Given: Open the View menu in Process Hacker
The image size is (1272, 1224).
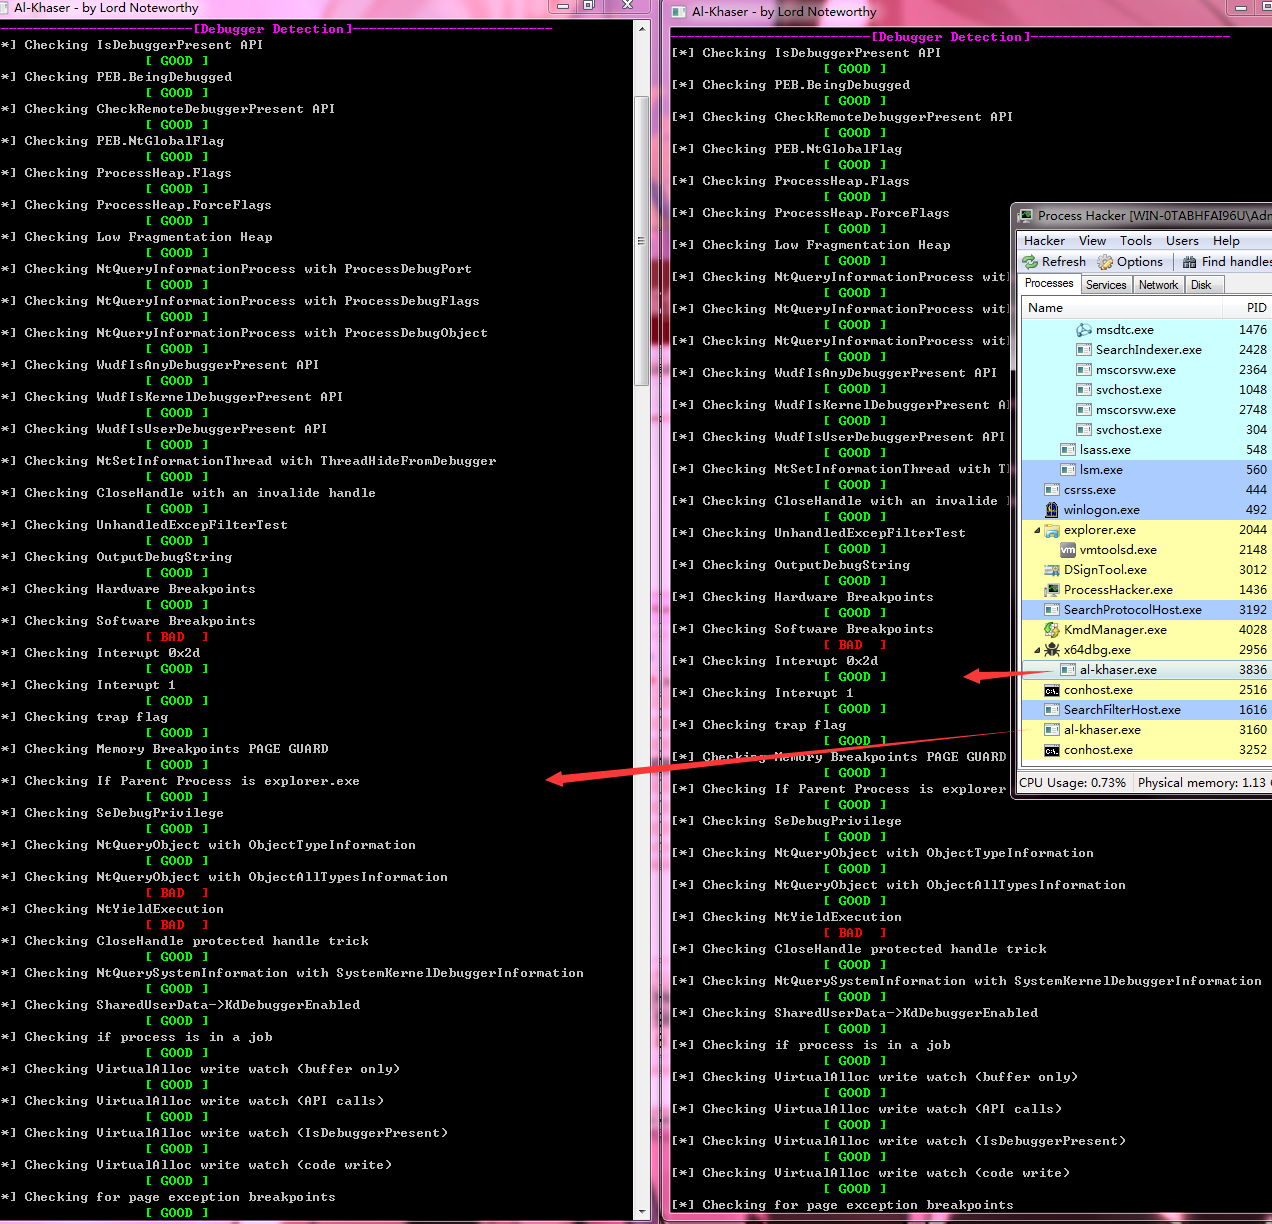Looking at the screenshot, I should pyautogui.click(x=1092, y=241).
